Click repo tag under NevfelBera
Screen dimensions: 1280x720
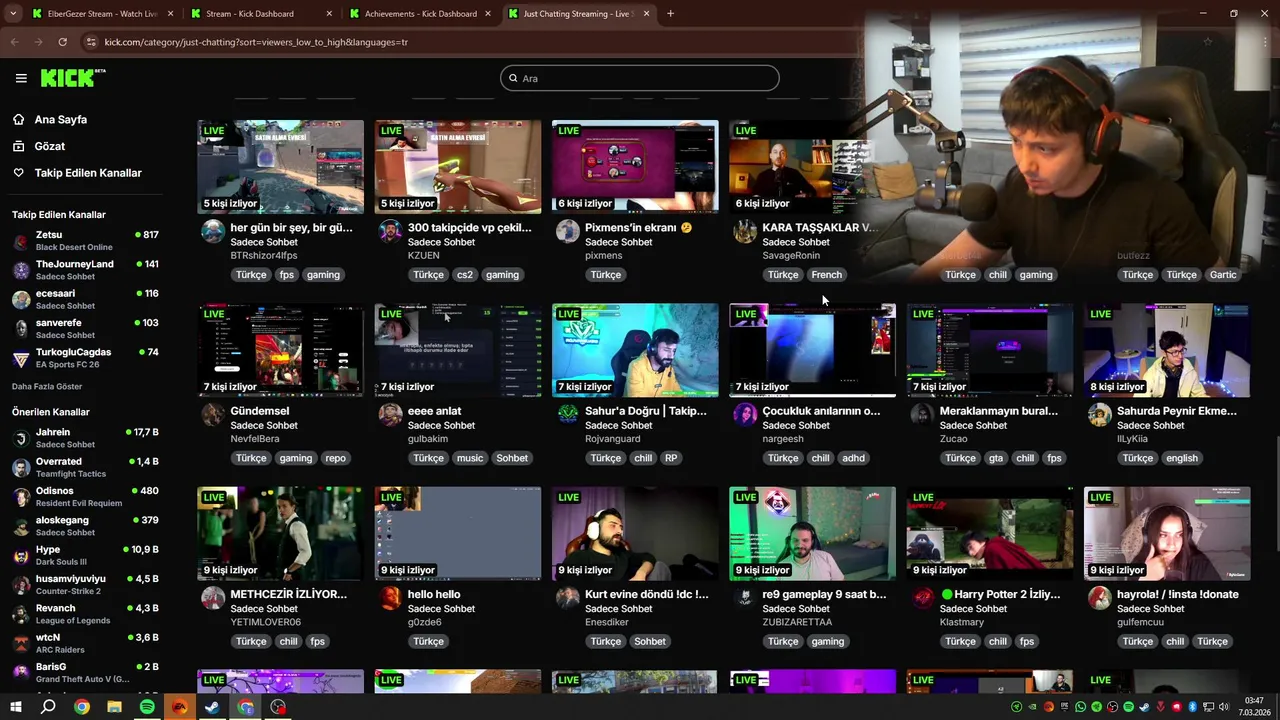pyautogui.click(x=335, y=458)
